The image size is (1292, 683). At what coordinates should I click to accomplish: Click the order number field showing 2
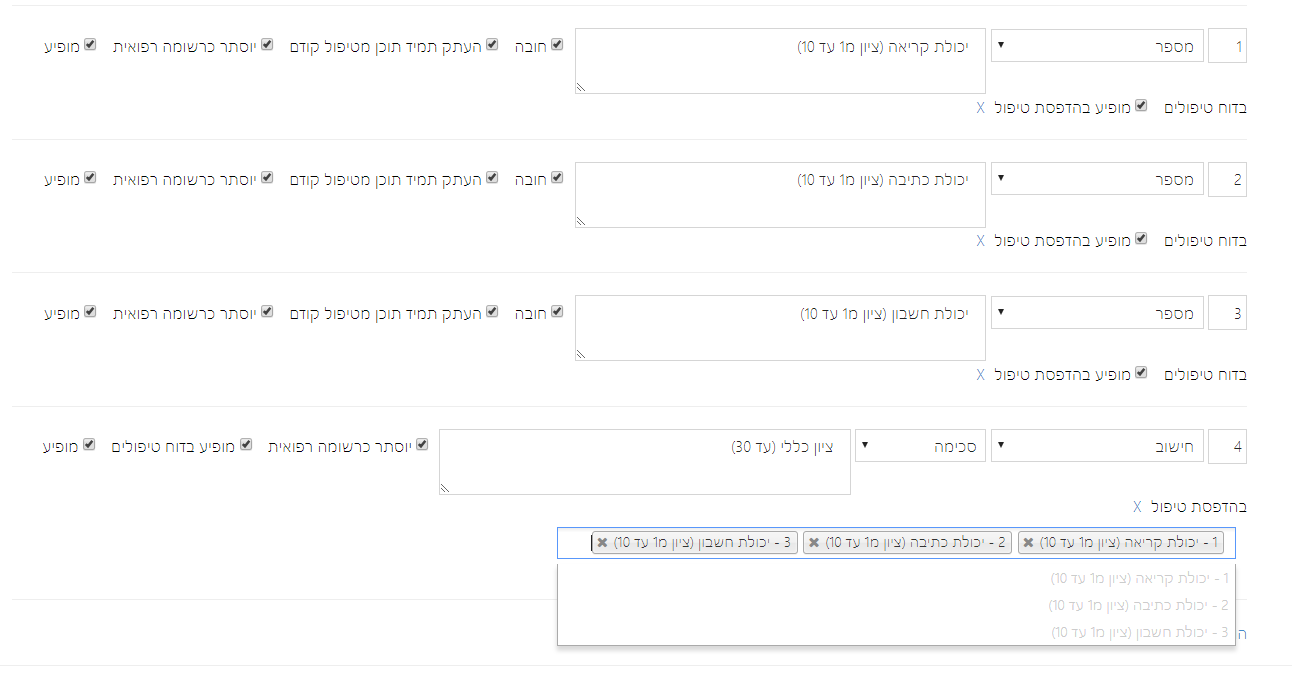click(1228, 179)
